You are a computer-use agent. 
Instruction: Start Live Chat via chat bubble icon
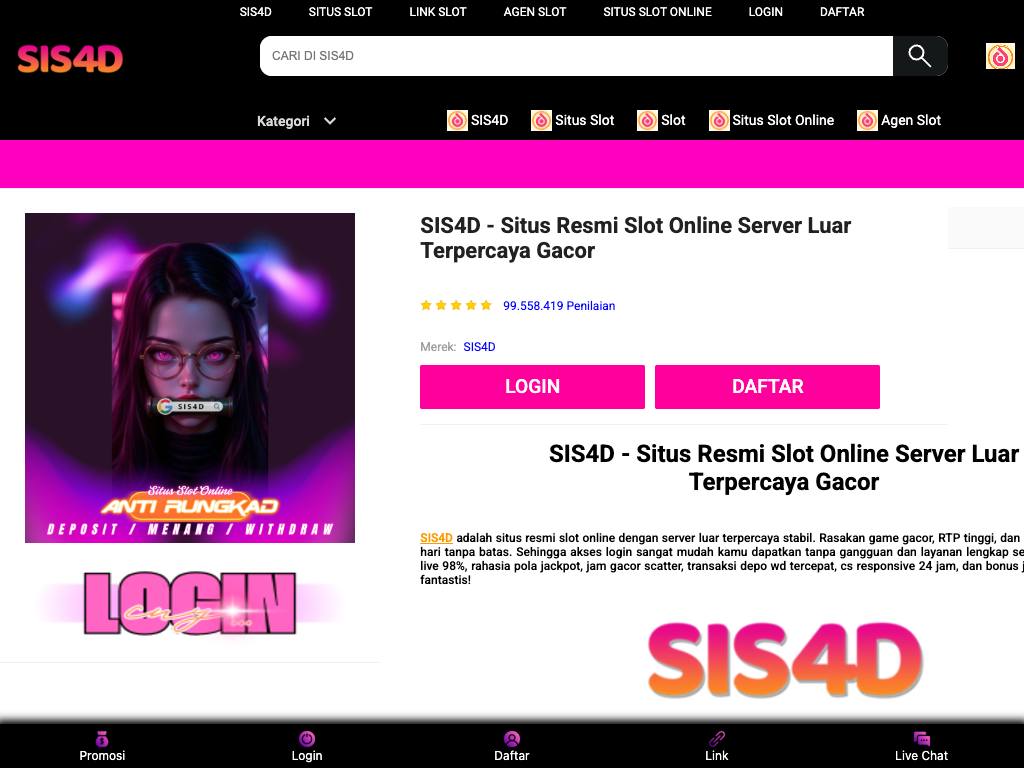[x=921, y=739]
